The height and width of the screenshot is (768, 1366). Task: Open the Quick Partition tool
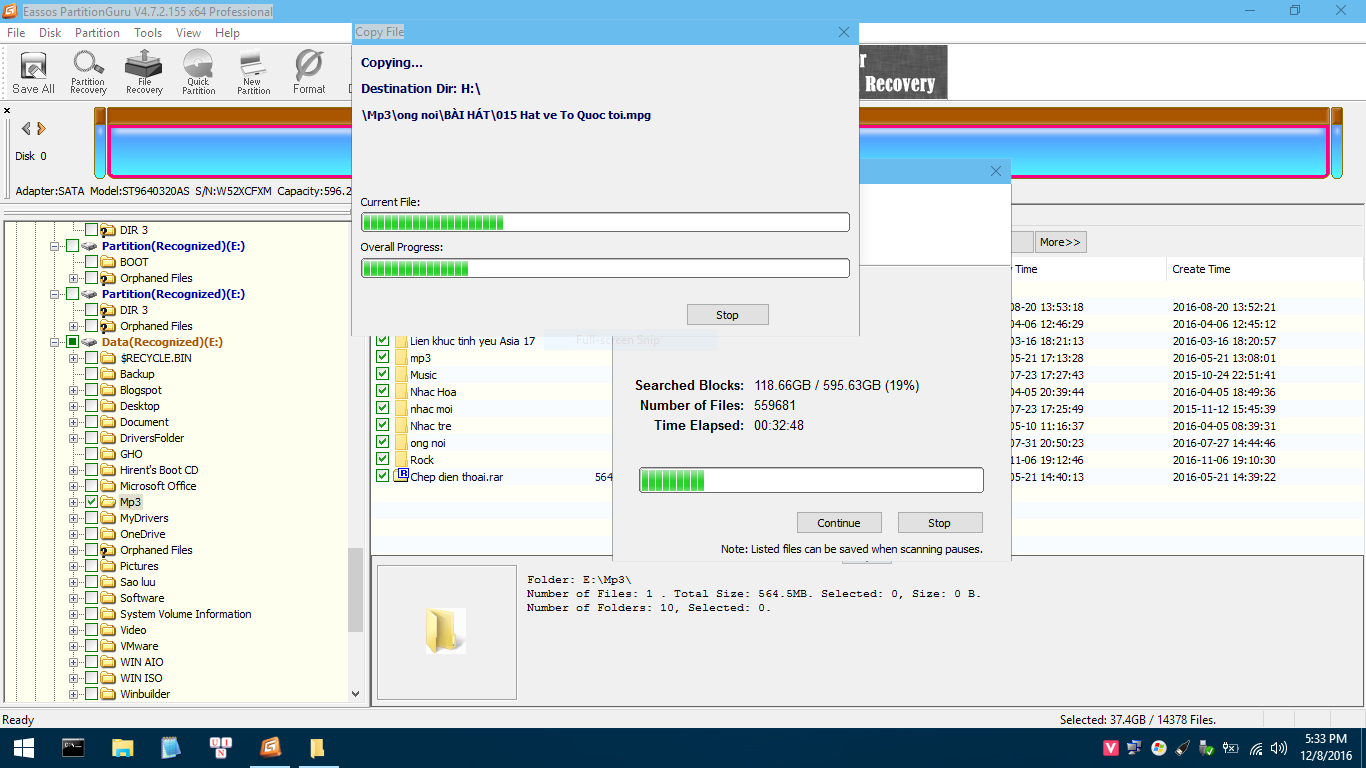pyautogui.click(x=198, y=73)
